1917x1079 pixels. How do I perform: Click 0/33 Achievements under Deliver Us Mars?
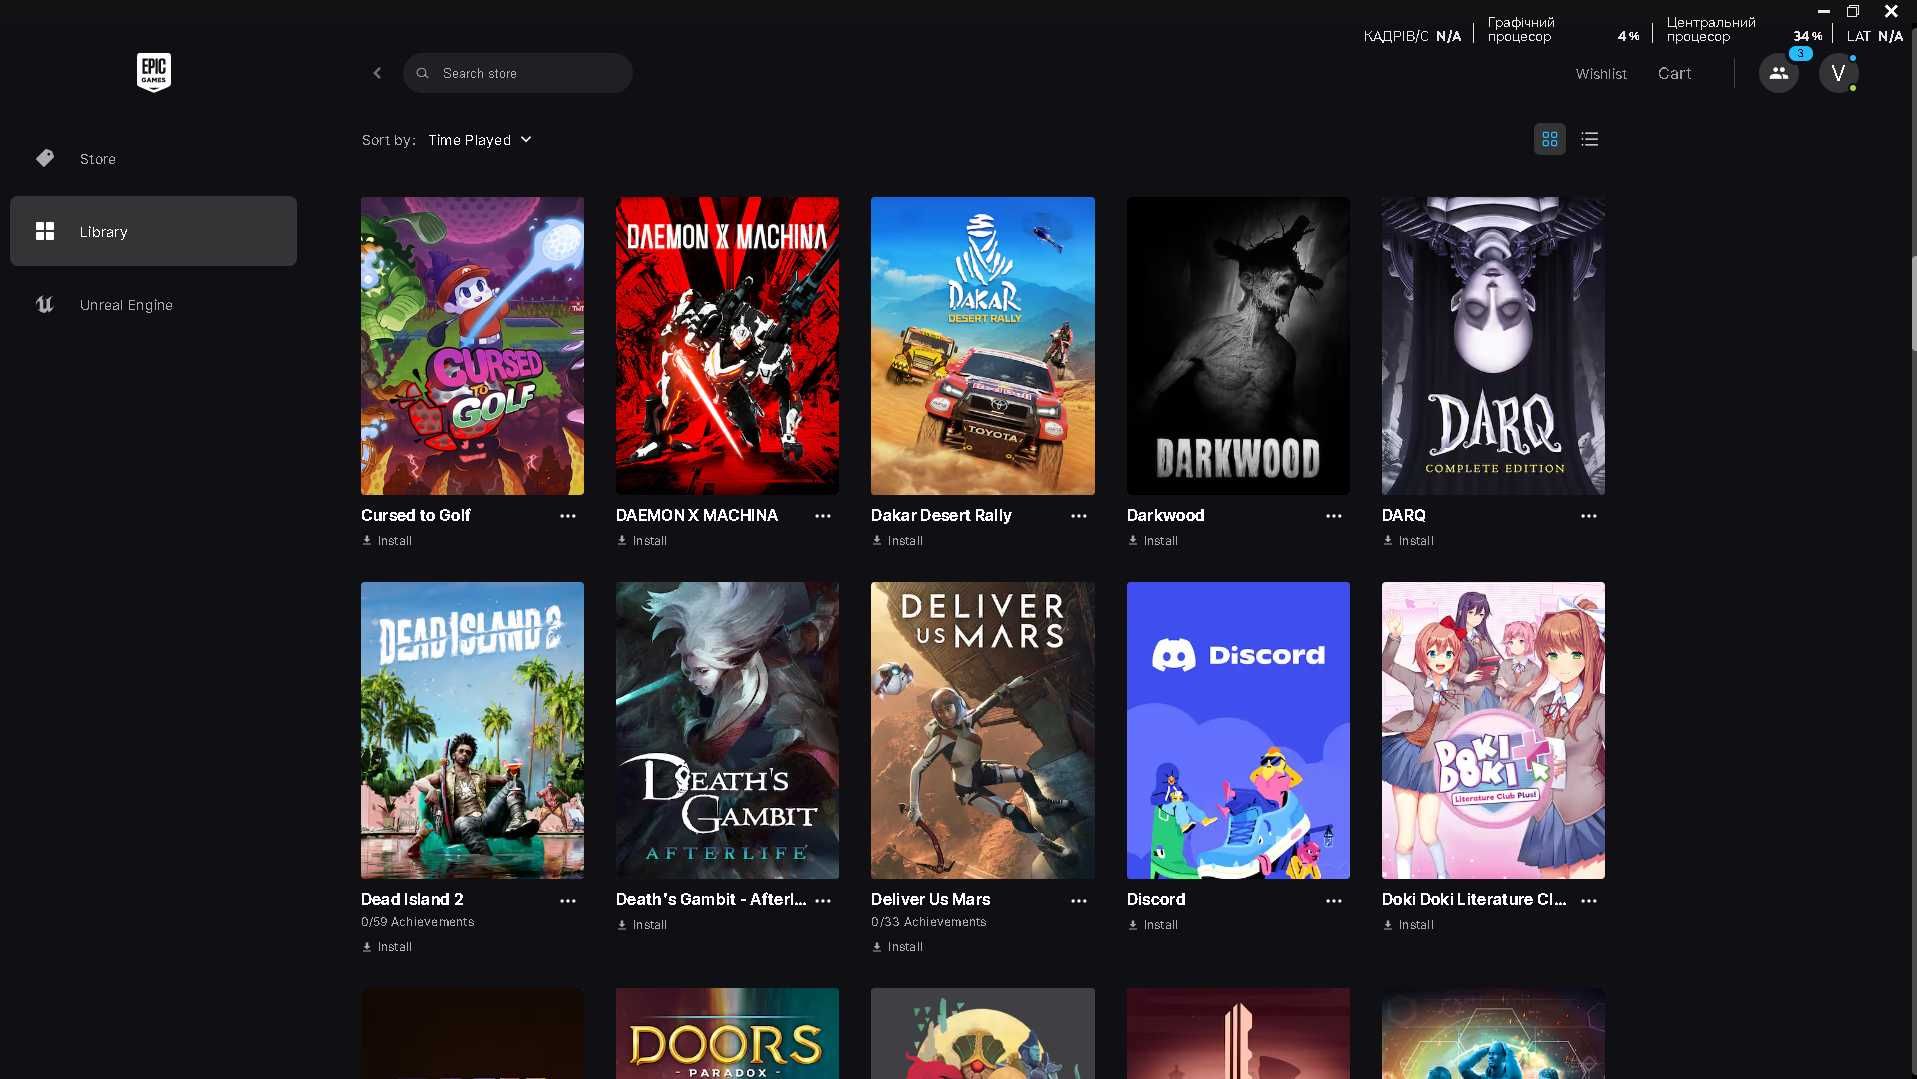pos(929,922)
